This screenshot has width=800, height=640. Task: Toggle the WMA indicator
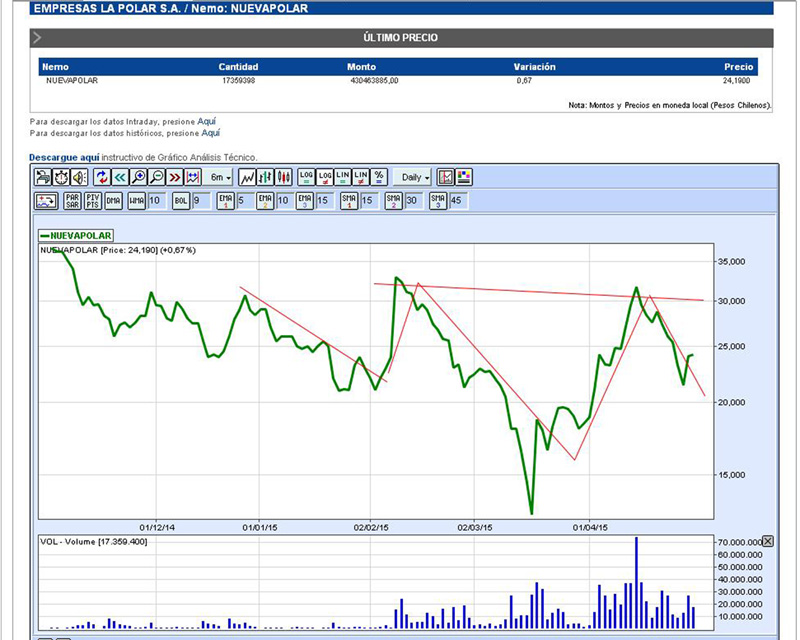point(136,201)
